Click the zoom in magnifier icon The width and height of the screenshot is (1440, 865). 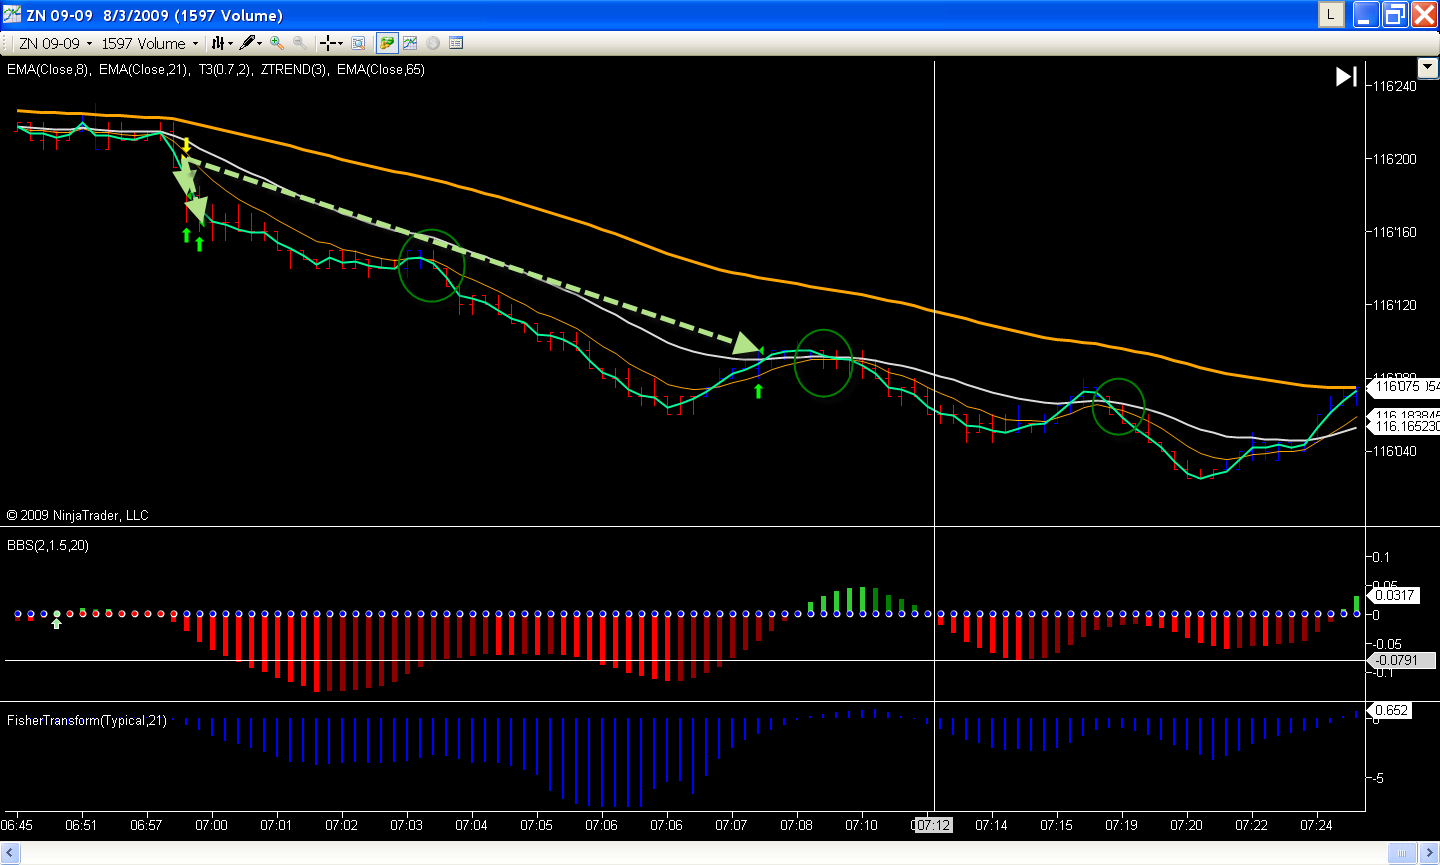click(x=277, y=43)
